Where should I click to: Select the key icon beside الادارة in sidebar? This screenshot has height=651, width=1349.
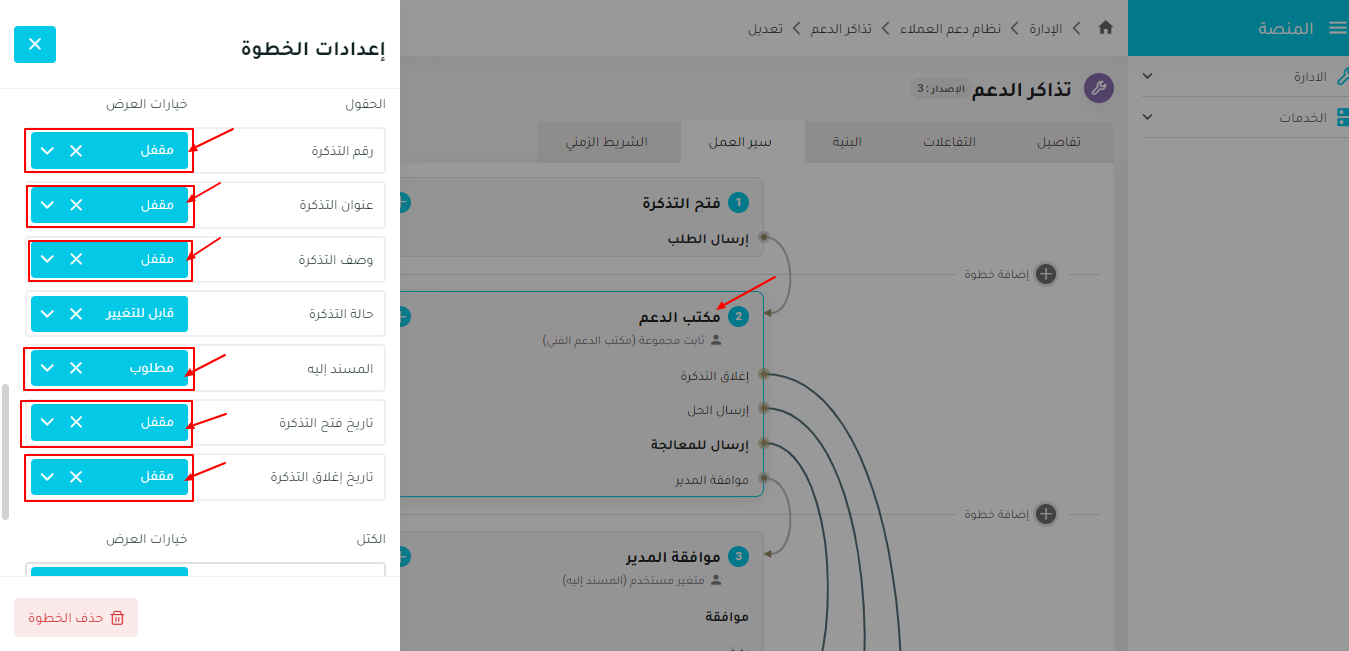(x=1344, y=76)
